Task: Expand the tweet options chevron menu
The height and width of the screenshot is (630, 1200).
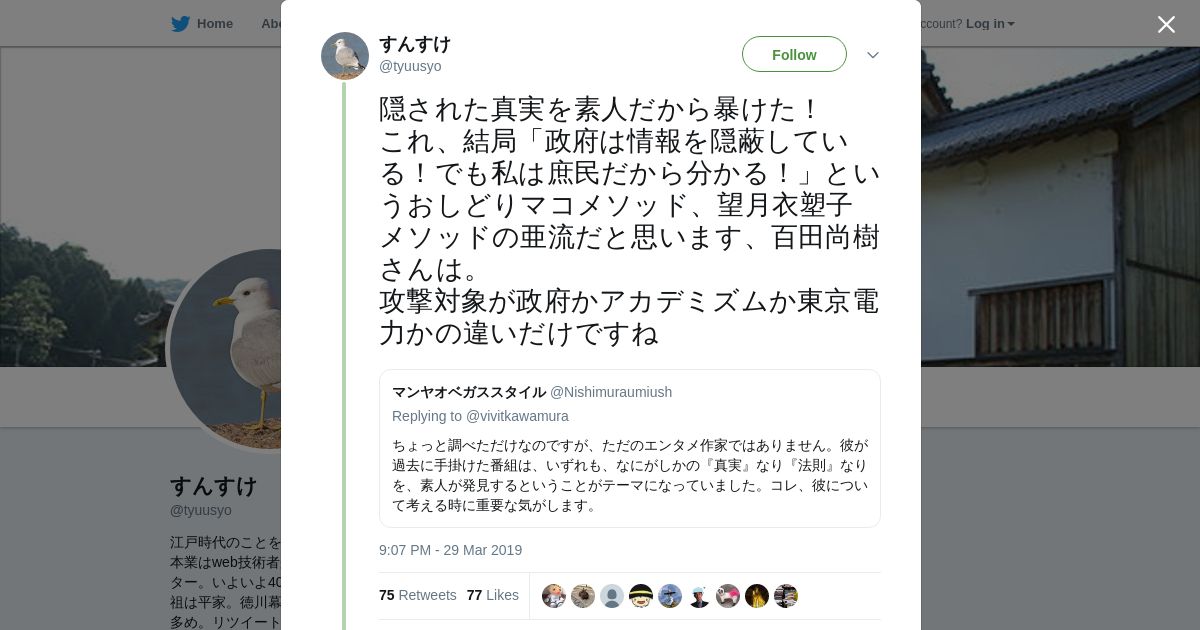Action: pos(872,55)
